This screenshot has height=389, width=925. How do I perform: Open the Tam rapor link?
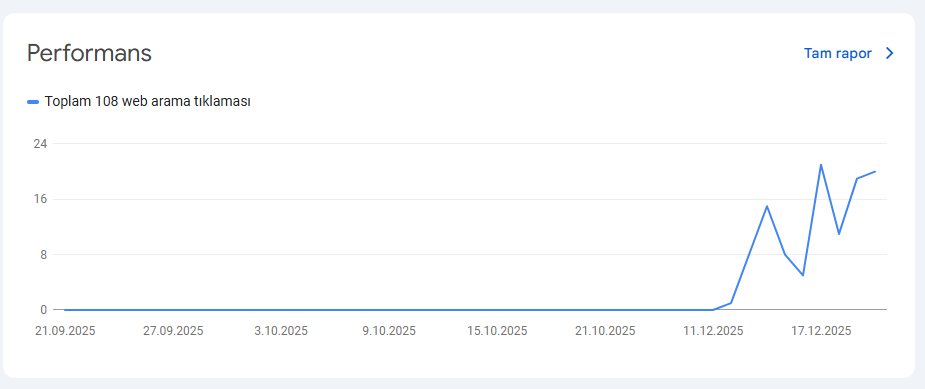838,54
